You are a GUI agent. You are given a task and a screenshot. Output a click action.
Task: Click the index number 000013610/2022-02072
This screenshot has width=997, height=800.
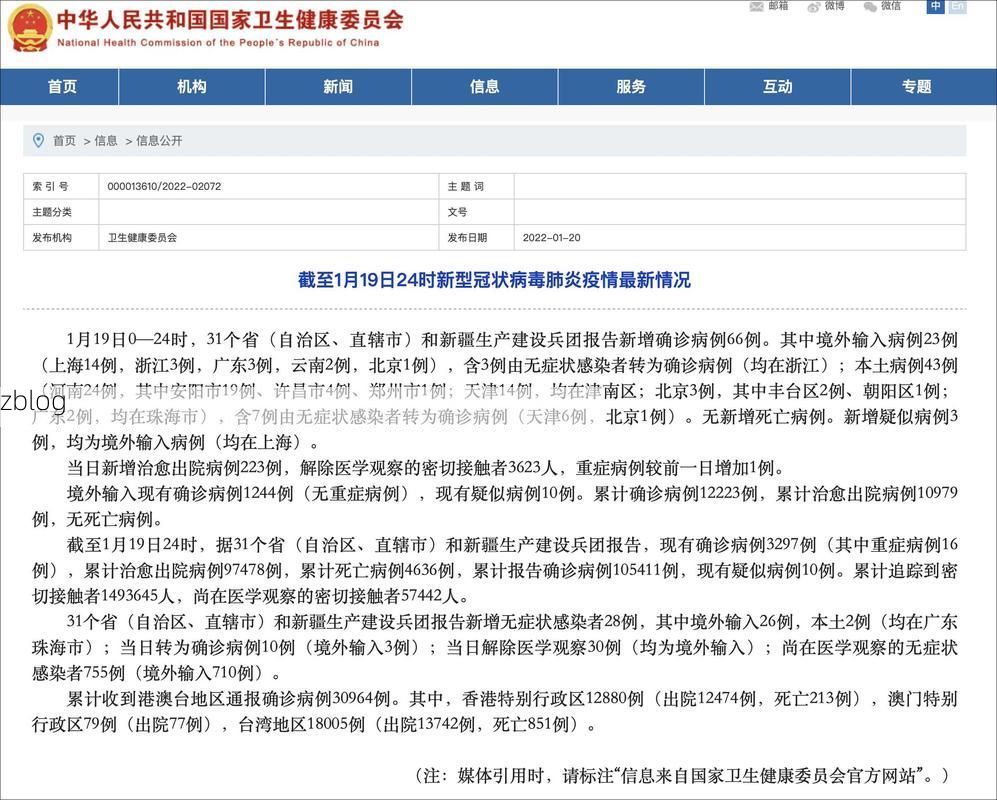(164, 186)
